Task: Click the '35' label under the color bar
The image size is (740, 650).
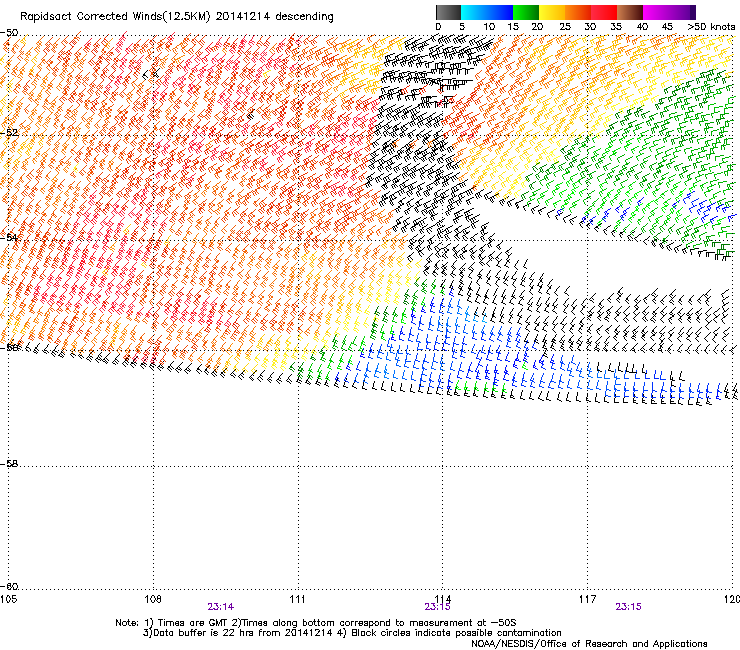Action: 616,27
